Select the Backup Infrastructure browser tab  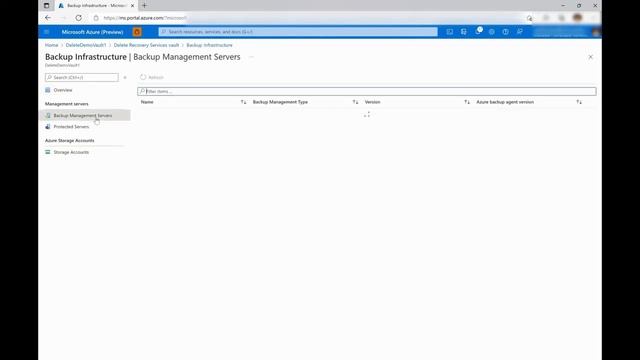(96, 6)
